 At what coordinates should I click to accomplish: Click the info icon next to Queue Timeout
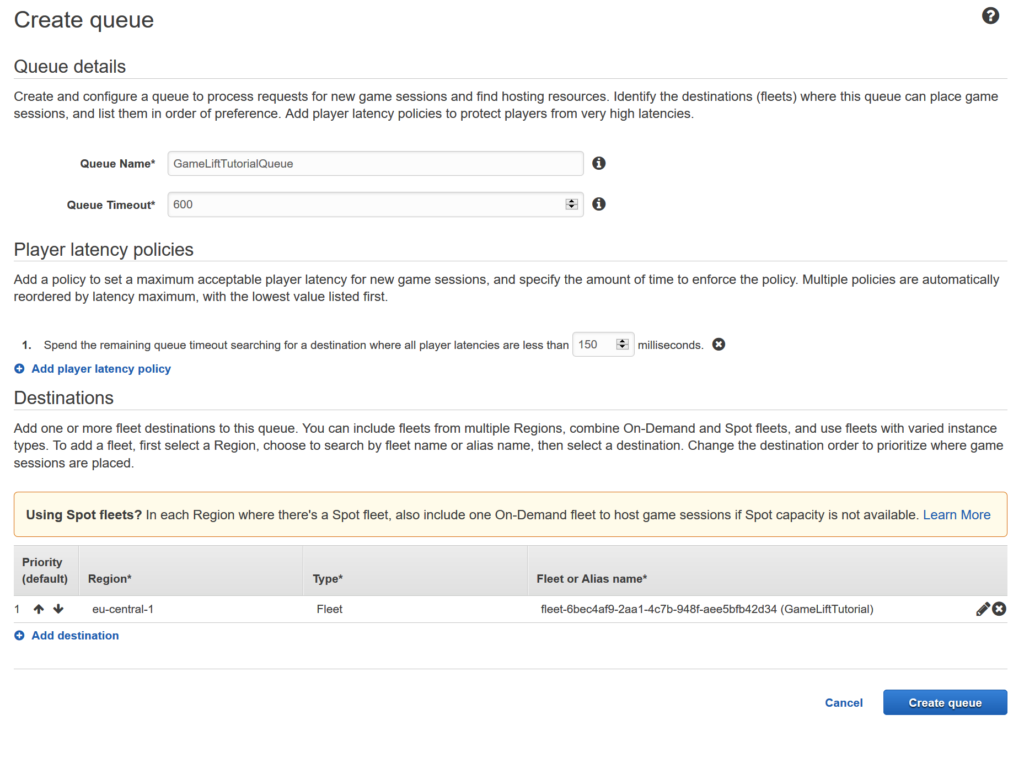pyautogui.click(x=599, y=204)
